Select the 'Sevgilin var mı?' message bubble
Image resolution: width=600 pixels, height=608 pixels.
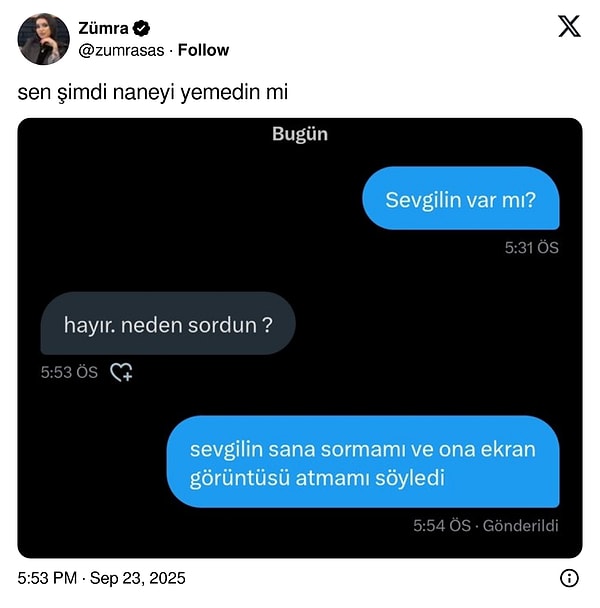click(x=461, y=198)
